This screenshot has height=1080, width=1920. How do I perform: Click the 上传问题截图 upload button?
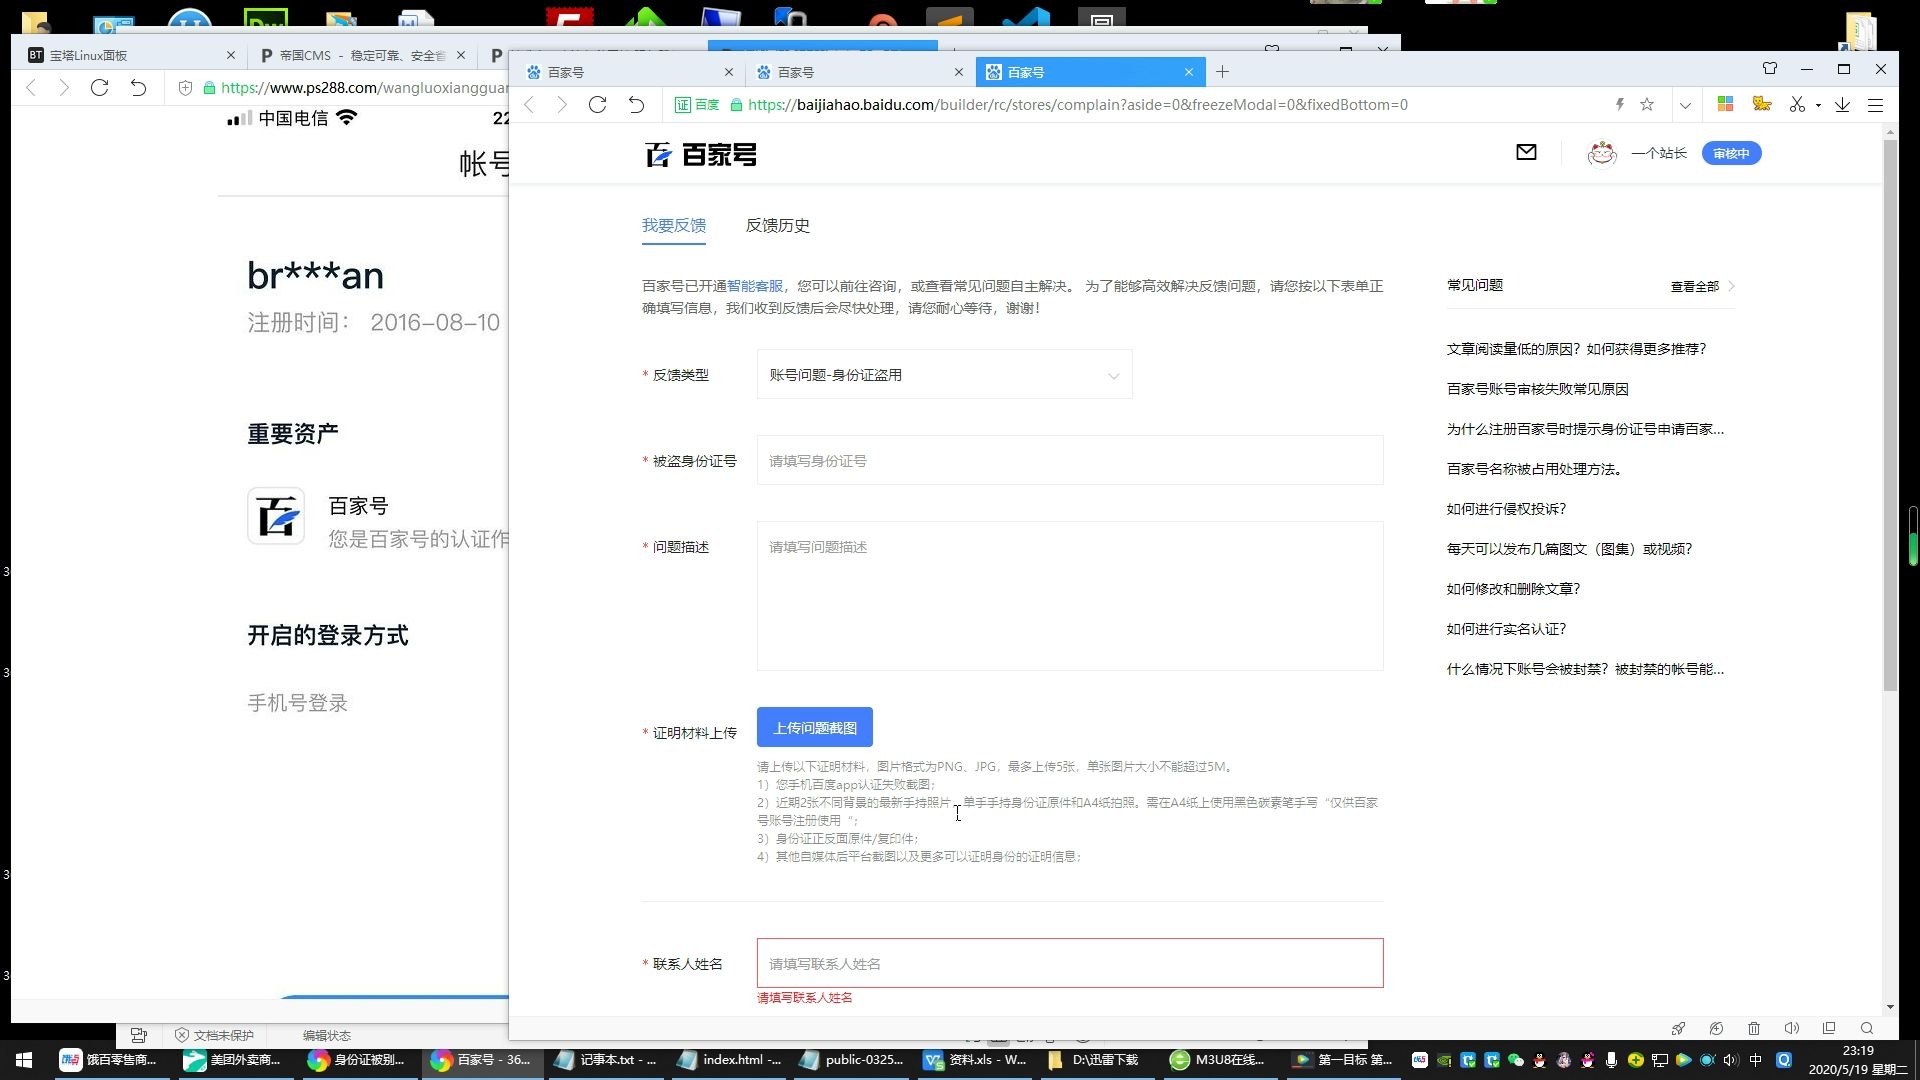[x=814, y=728]
